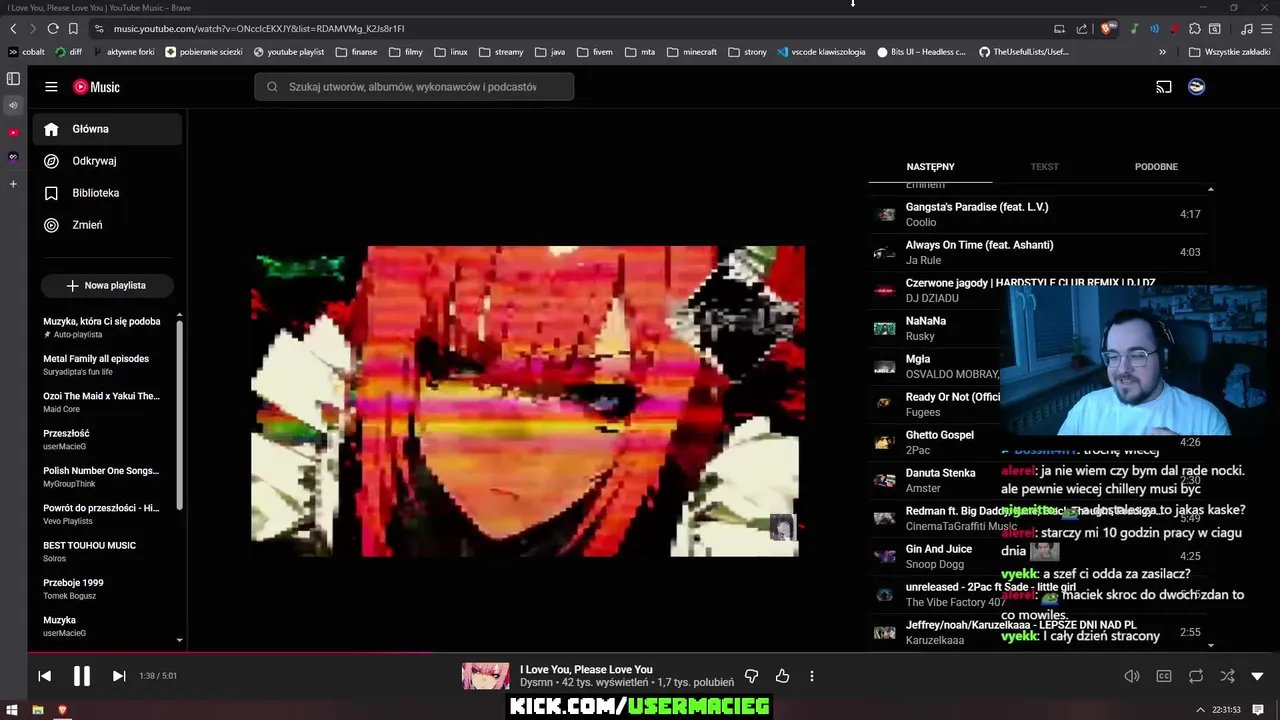Viewport: 1280px width, 720px height.
Task: Switch to the NASTĘPNY tab
Action: click(931, 167)
